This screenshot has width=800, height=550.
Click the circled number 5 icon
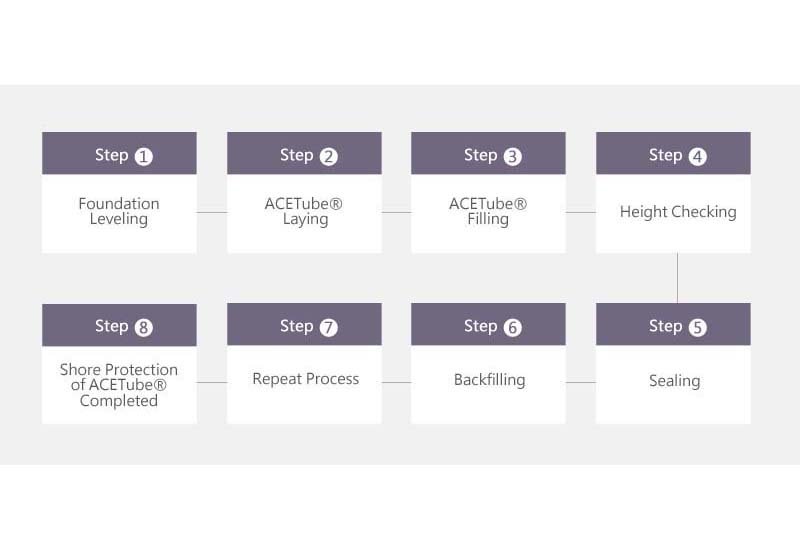point(697,327)
